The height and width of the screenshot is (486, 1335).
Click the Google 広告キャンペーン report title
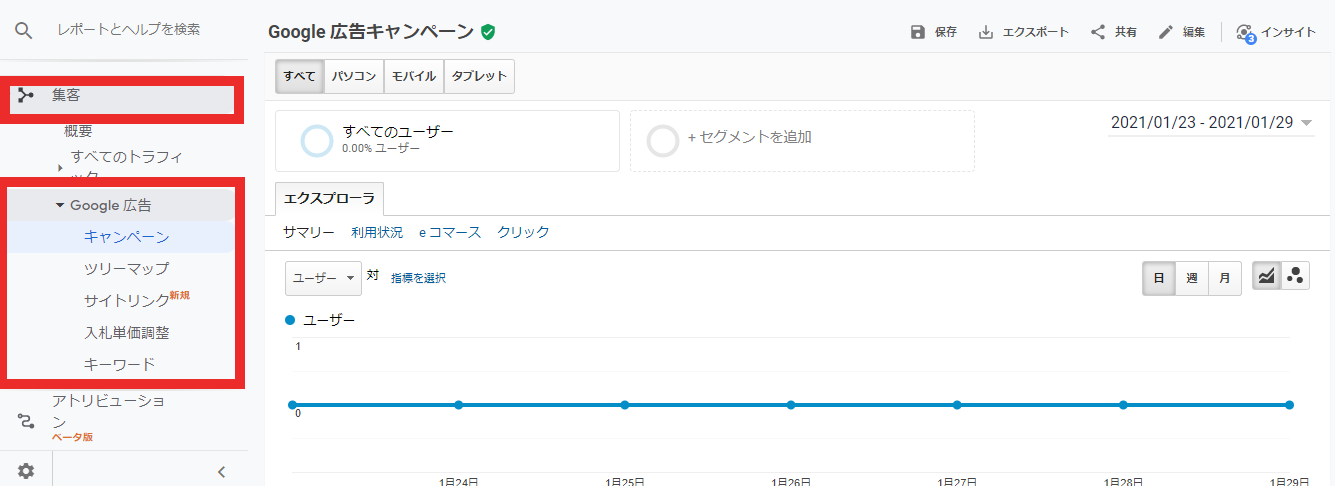371,32
